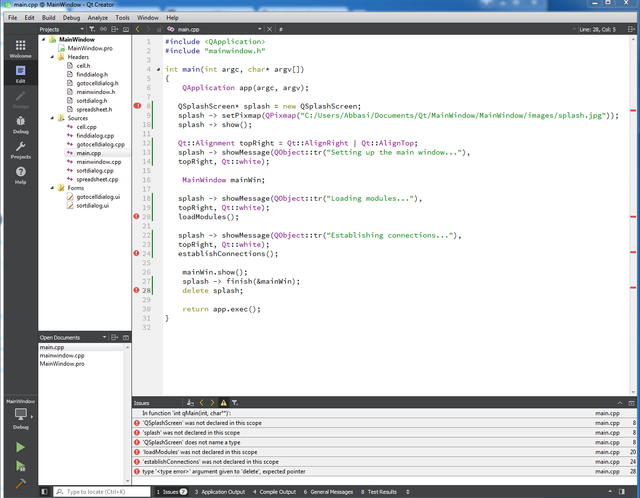This screenshot has width=640, height=498.
Task: Open the Welcome mode
Action: tap(20, 48)
